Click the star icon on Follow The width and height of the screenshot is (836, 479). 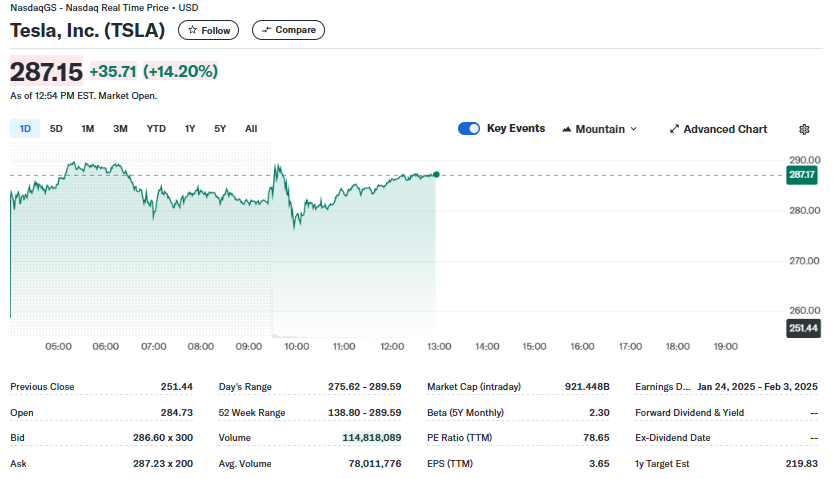coord(192,30)
